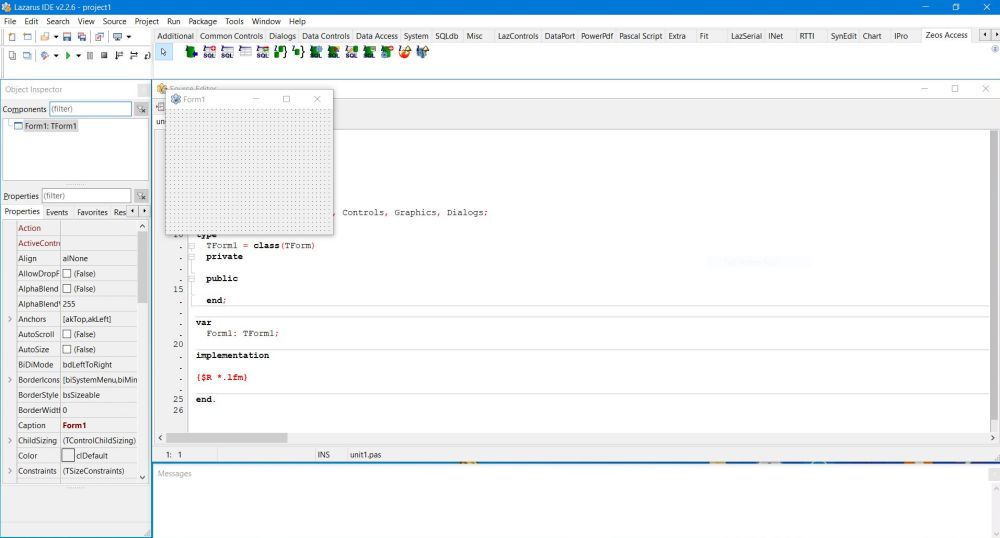The width and height of the screenshot is (1000, 538).
Task: Clear the Properties filter with its button
Action: 141,196
